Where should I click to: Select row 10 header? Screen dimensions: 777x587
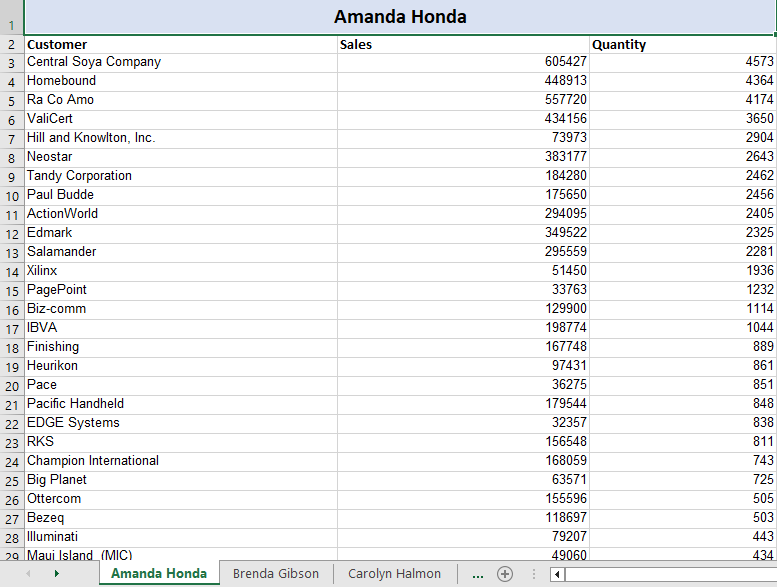coord(12,196)
